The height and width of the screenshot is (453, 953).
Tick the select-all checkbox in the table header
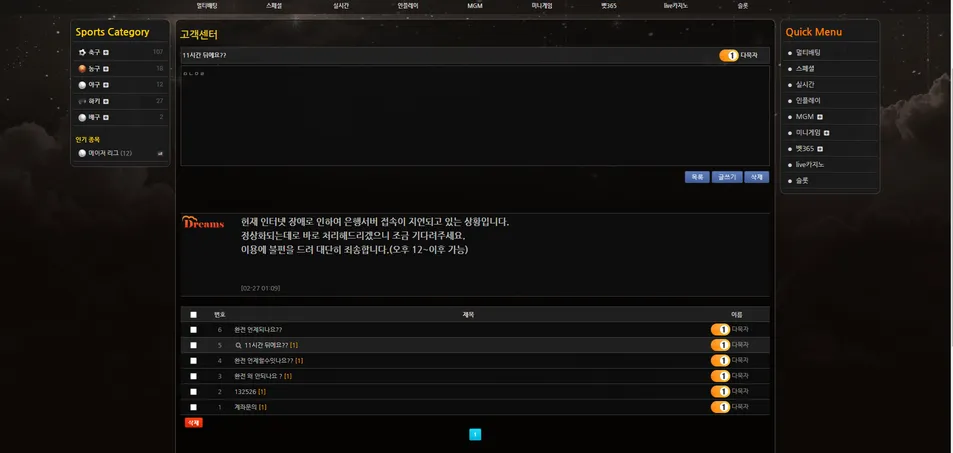pos(193,315)
